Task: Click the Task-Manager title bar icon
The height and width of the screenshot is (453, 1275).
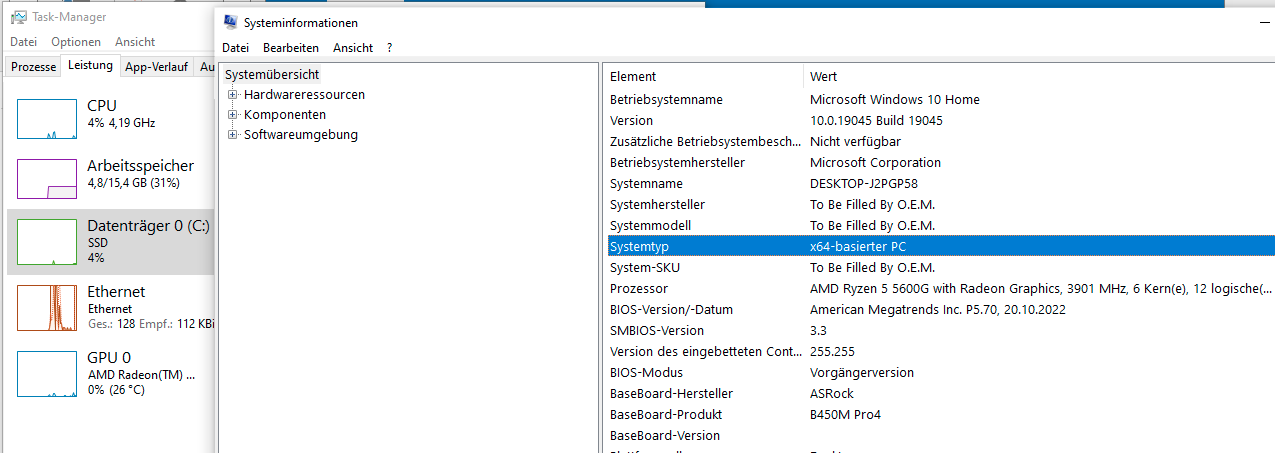Action: 18,17
